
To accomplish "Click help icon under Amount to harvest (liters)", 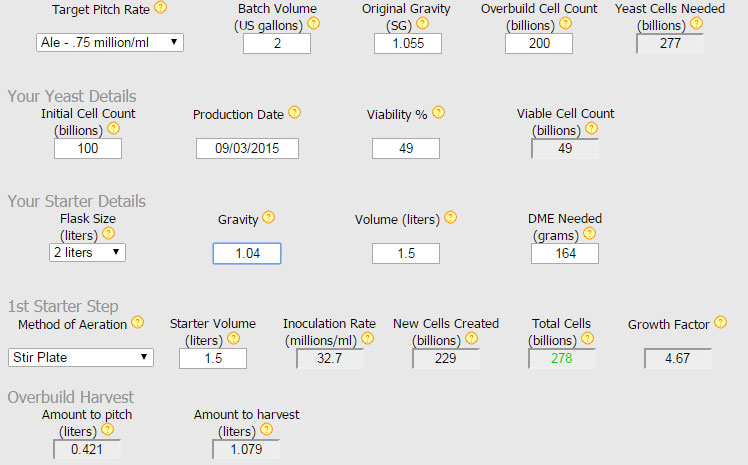I will (x=265, y=429).
